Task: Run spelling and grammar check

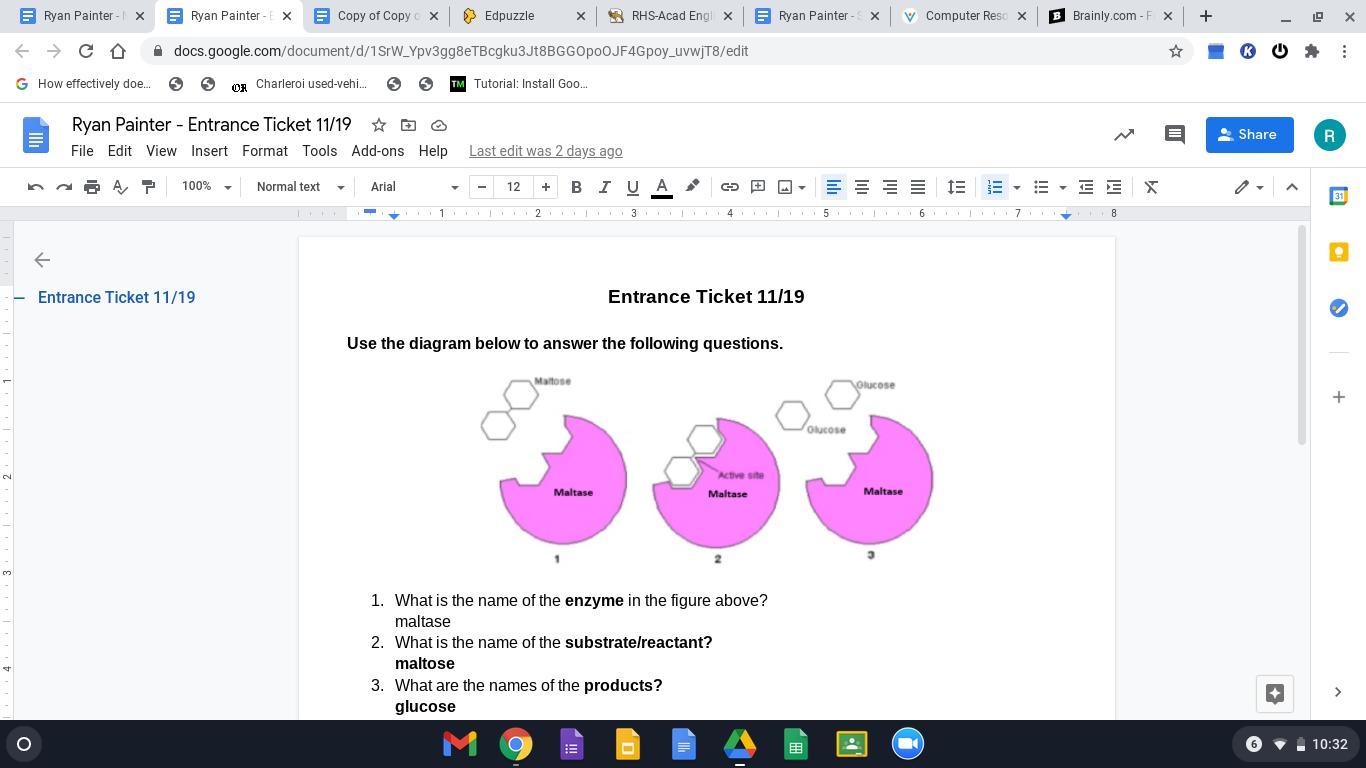Action: pyautogui.click(x=120, y=187)
